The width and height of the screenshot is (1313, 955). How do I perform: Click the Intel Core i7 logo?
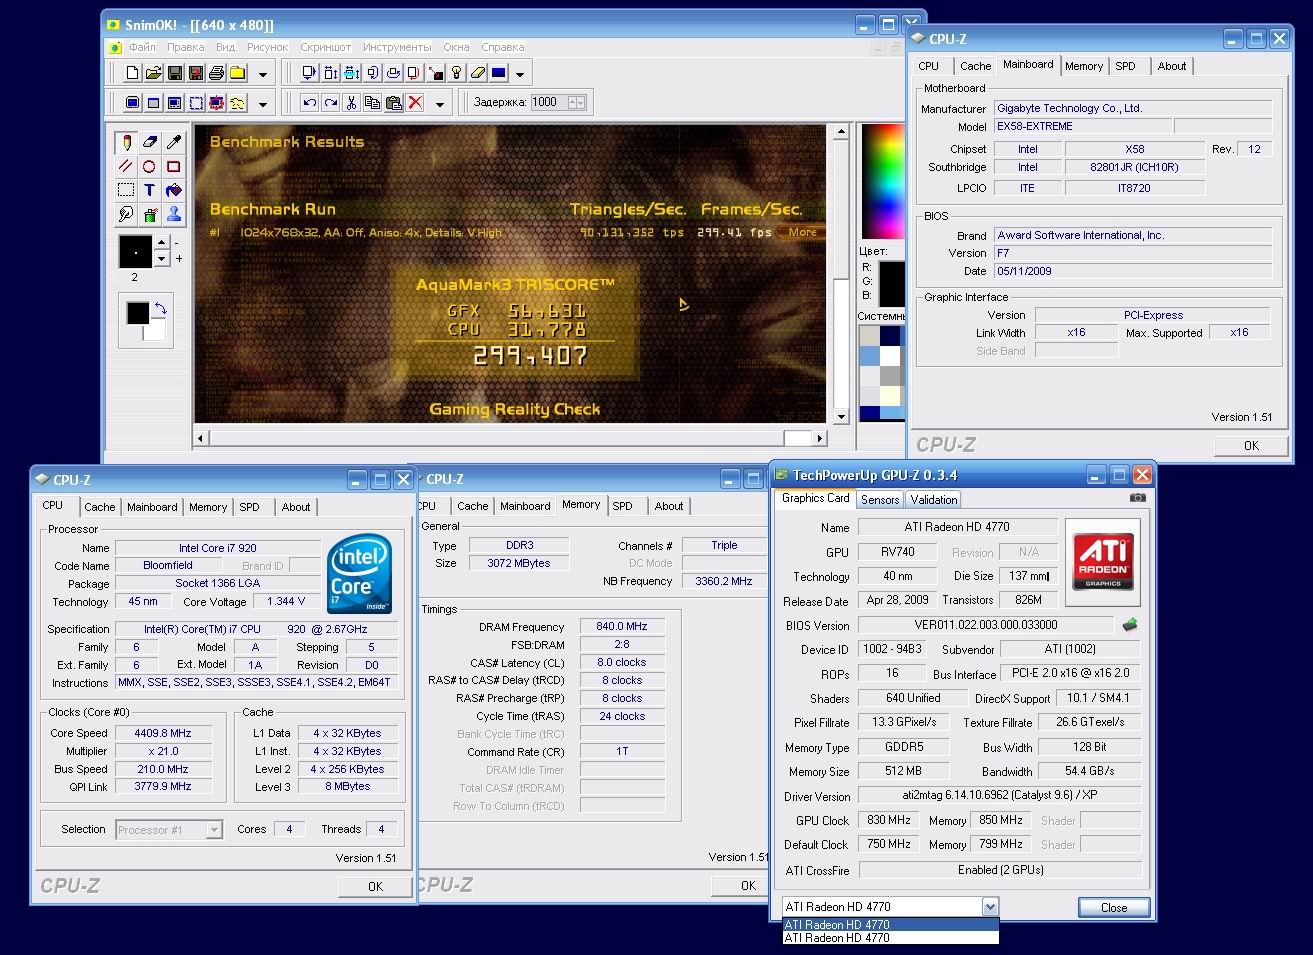click(x=358, y=575)
